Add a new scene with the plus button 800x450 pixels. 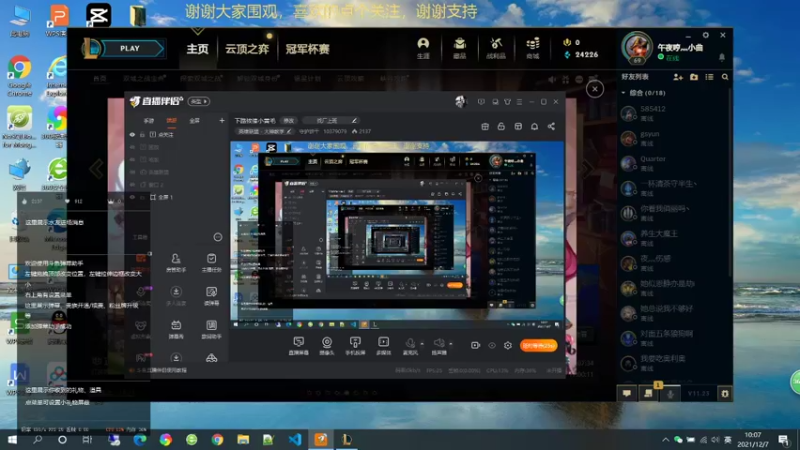221,121
